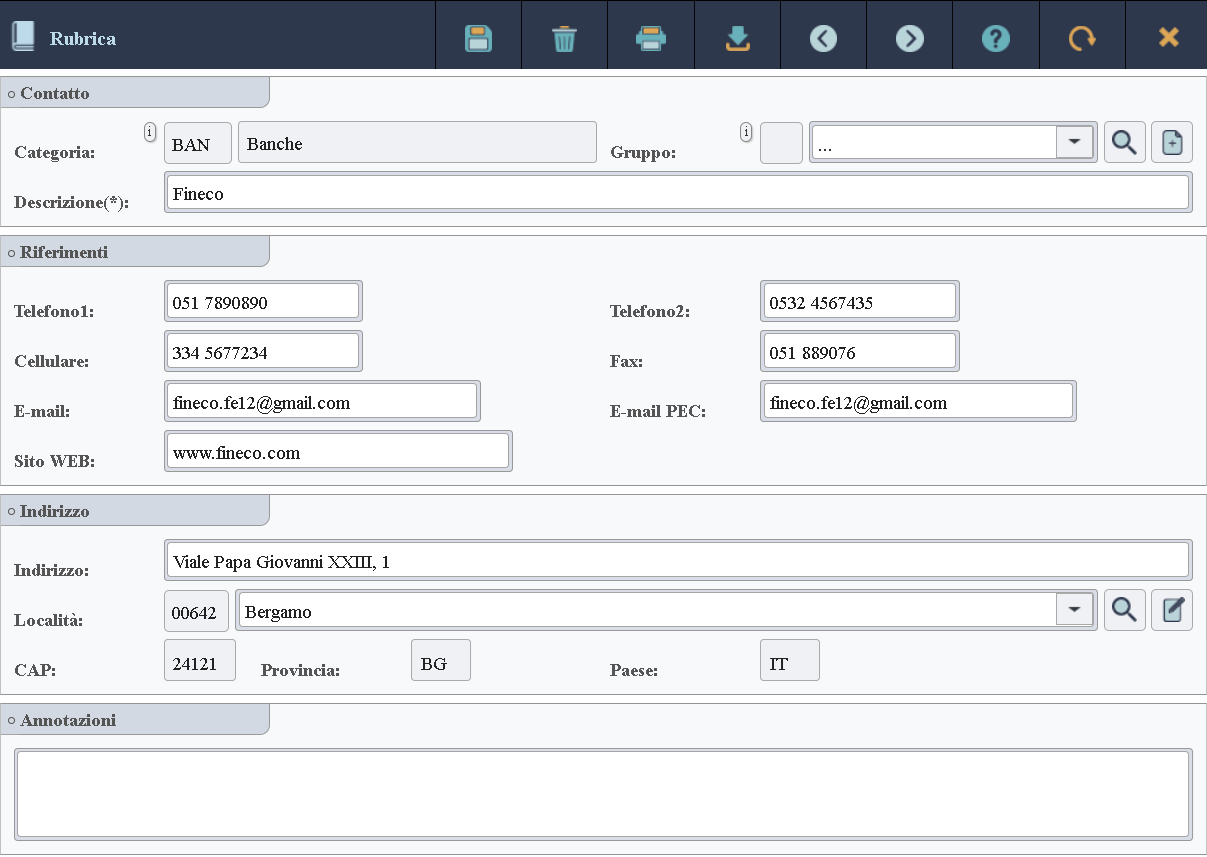Open the Gruppo dropdown arrow

click(x=1075, y=142)
